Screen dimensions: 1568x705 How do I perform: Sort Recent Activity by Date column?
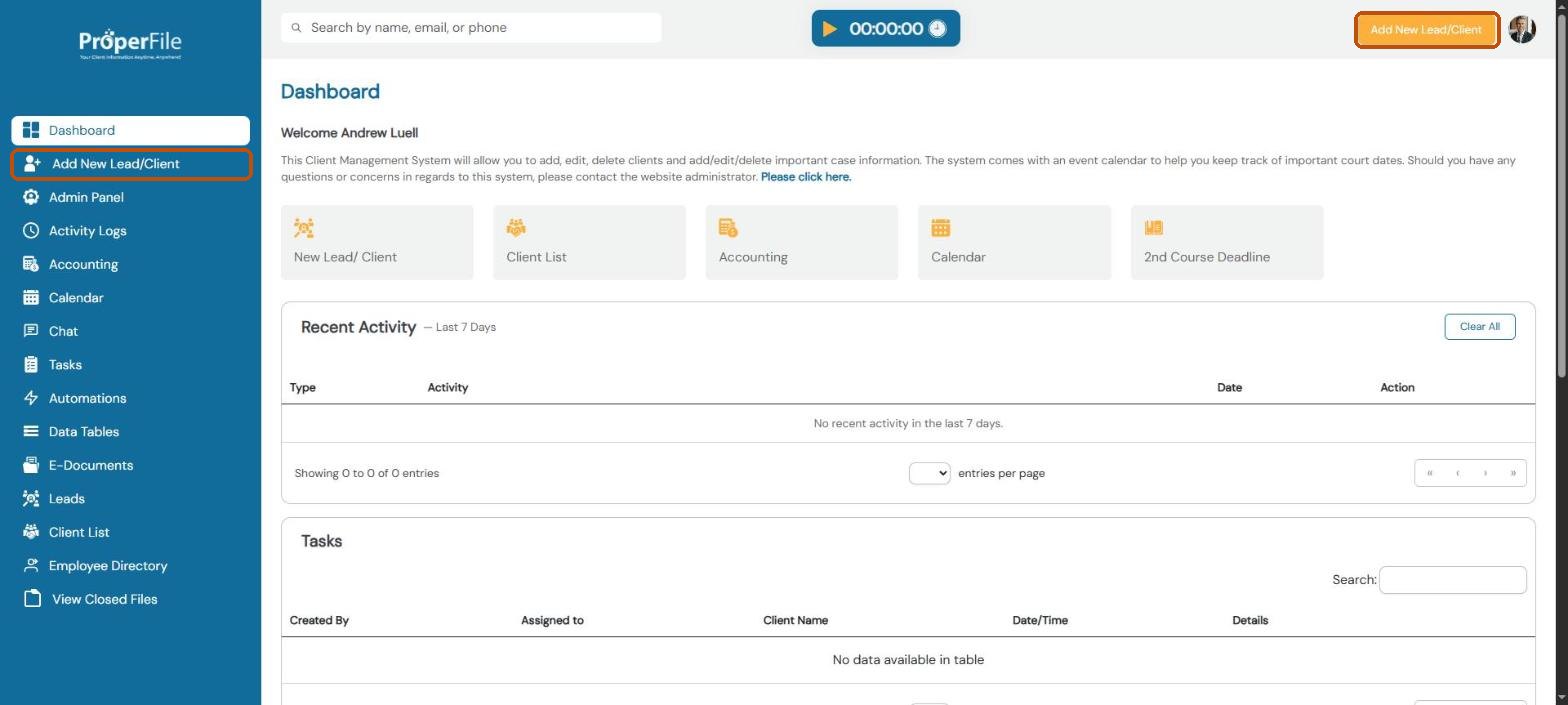click(x=1229, y=387)
